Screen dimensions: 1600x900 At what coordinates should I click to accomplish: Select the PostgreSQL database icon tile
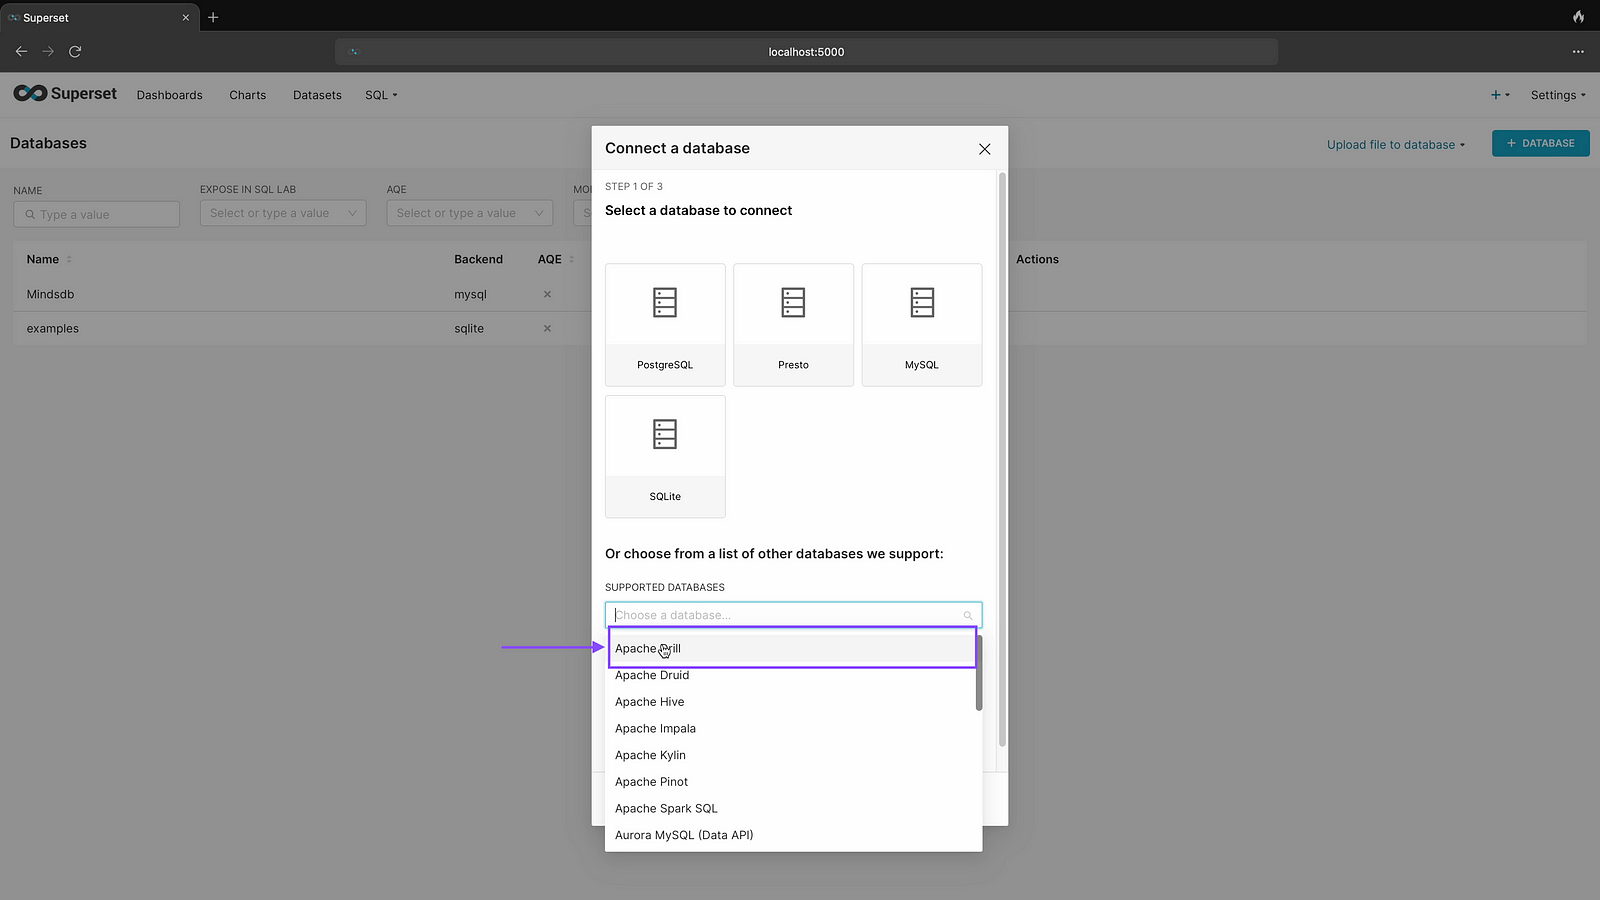(x=665, y=324)
